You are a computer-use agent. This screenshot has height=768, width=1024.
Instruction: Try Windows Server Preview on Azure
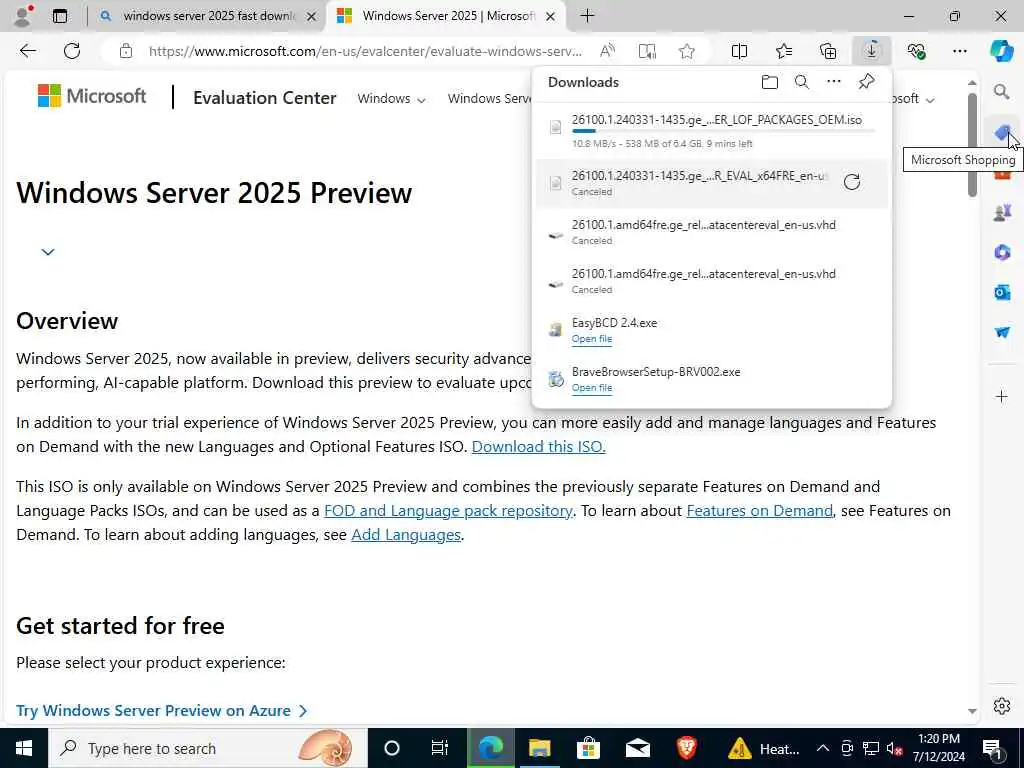pos(162,711)
